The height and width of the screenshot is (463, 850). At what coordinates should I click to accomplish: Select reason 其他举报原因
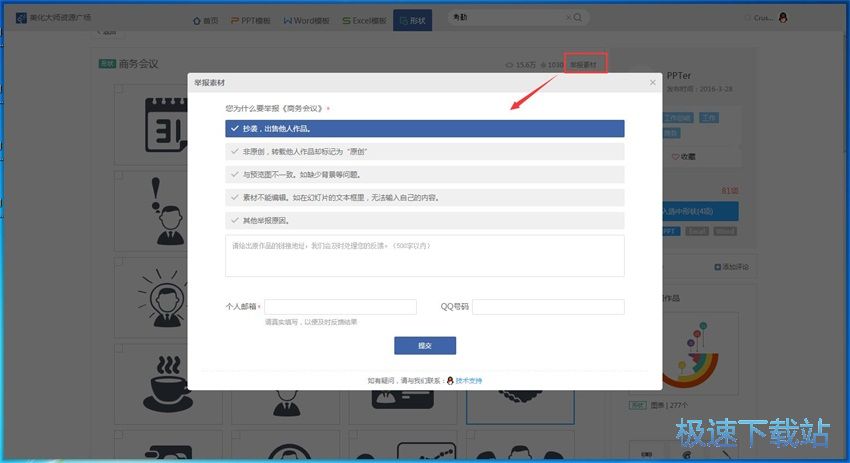tap(424, 221)
